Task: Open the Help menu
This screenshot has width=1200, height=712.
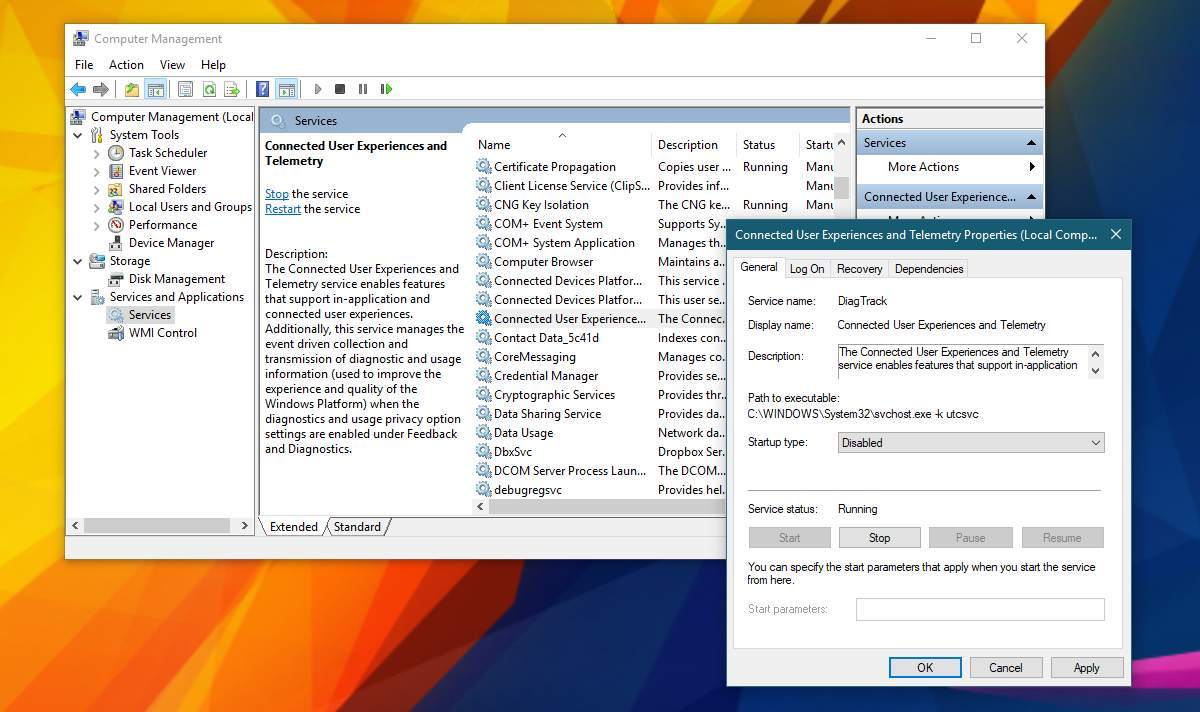Action: (x=213, y=64)
